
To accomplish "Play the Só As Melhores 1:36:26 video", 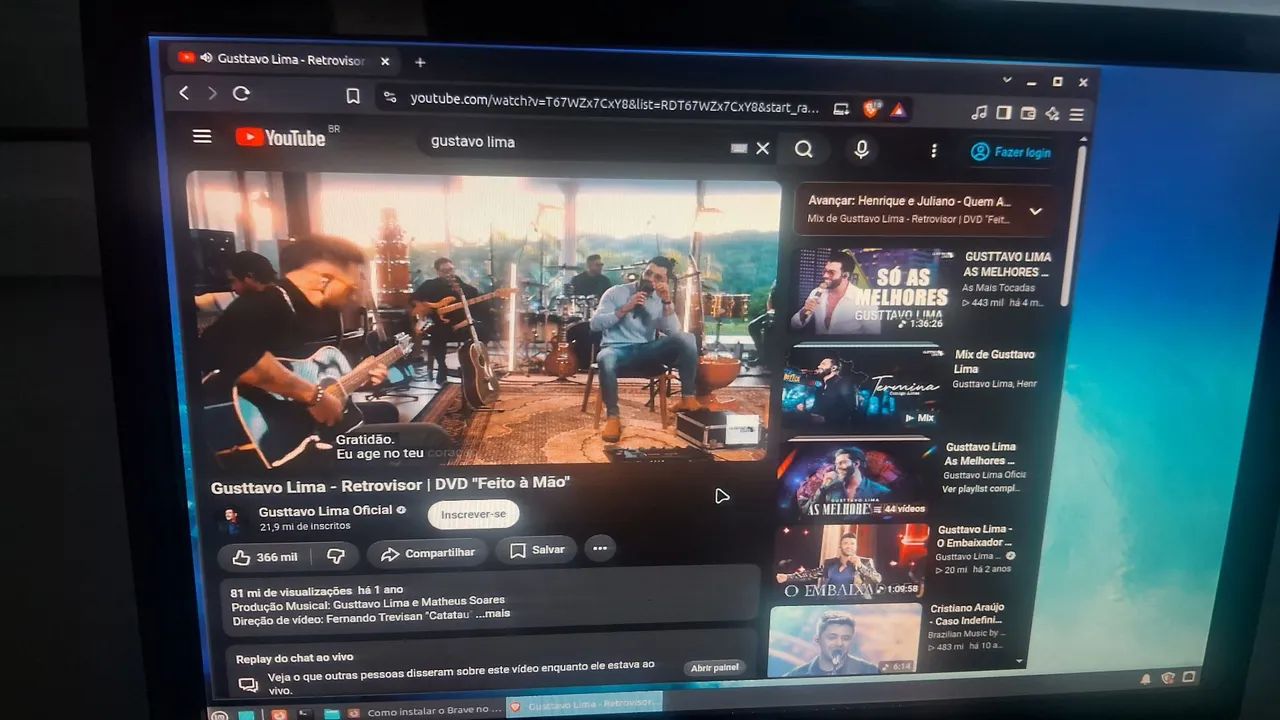I will click(873, 290).
